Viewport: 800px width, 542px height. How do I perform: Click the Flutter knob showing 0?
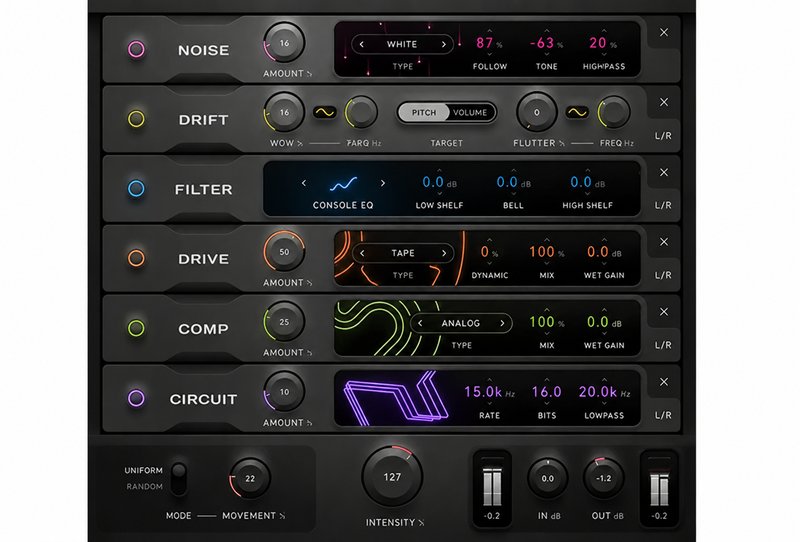coord(536,112)
